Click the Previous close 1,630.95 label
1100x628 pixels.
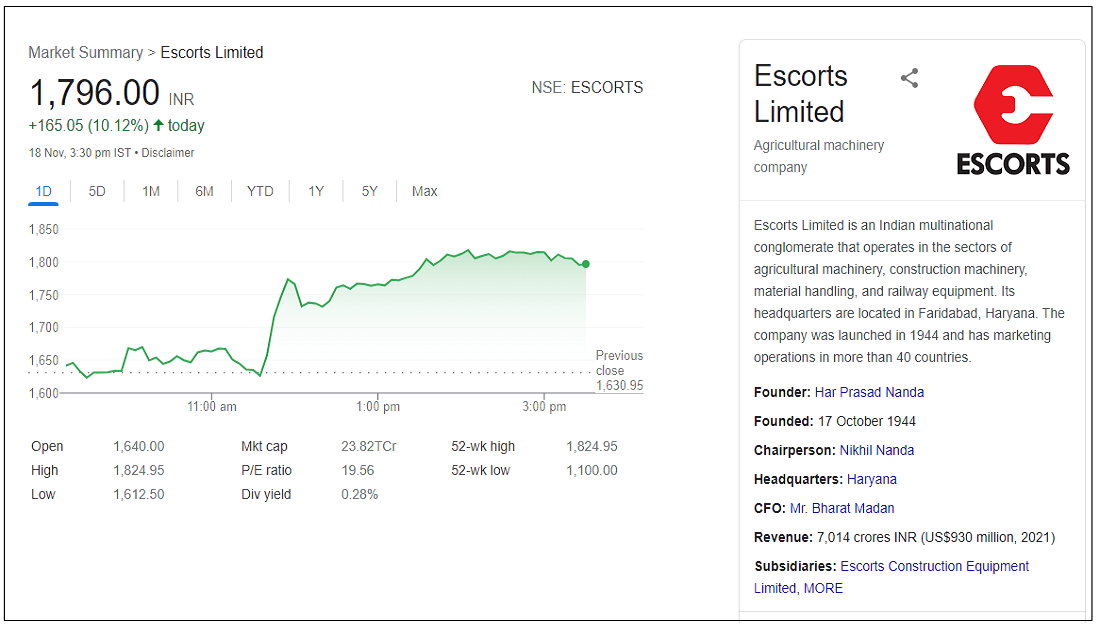619,370
